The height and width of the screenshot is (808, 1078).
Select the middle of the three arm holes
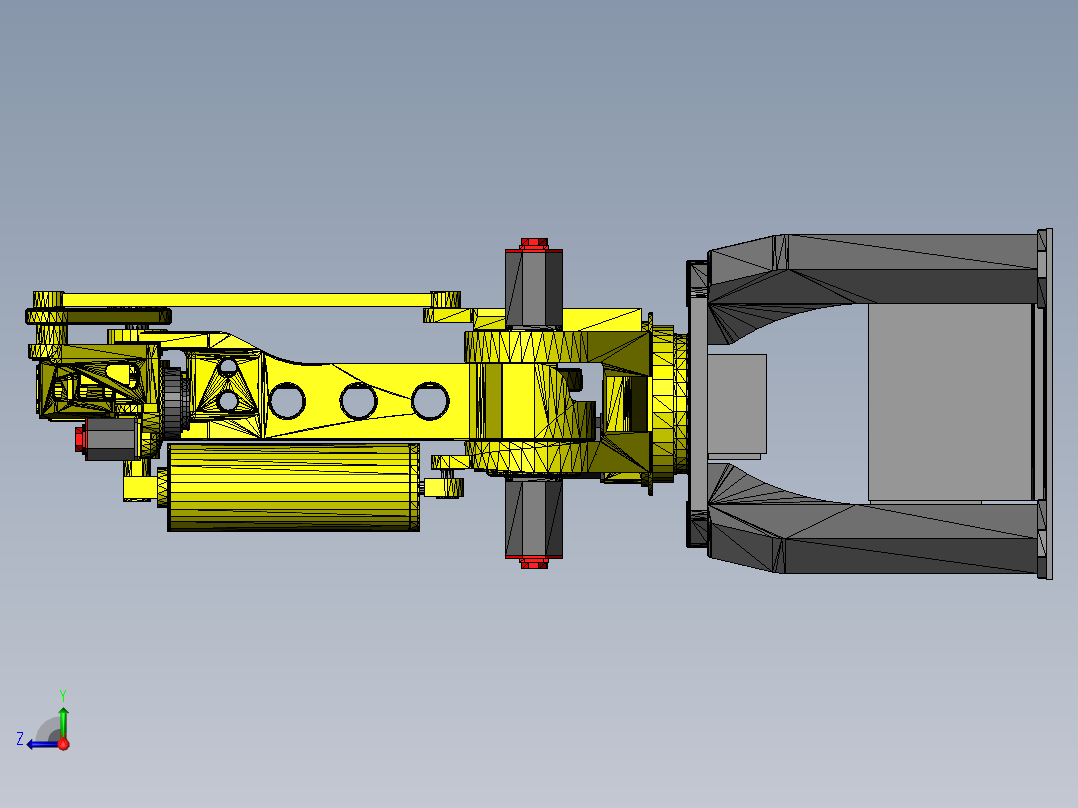click(x=358, y=401)
